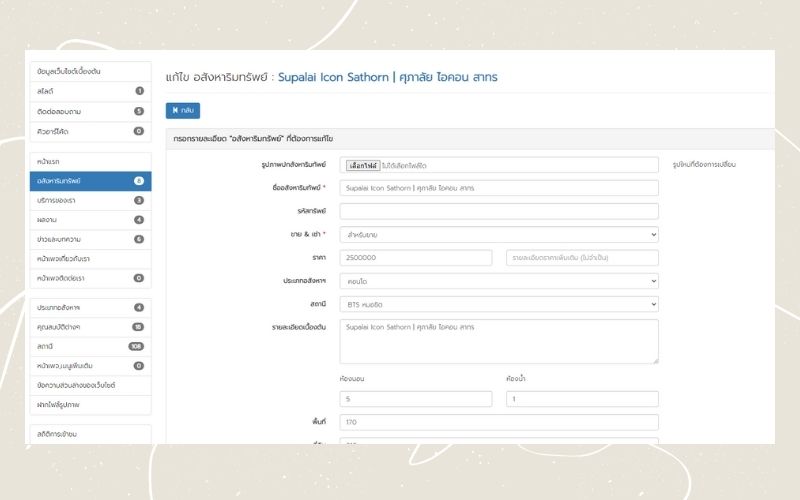Image resolution: width=800 pixels, height=500 pixels.
Task: Open ประเภทอสังหาฯ in the sidebar
Action: [x=91, y=308]
